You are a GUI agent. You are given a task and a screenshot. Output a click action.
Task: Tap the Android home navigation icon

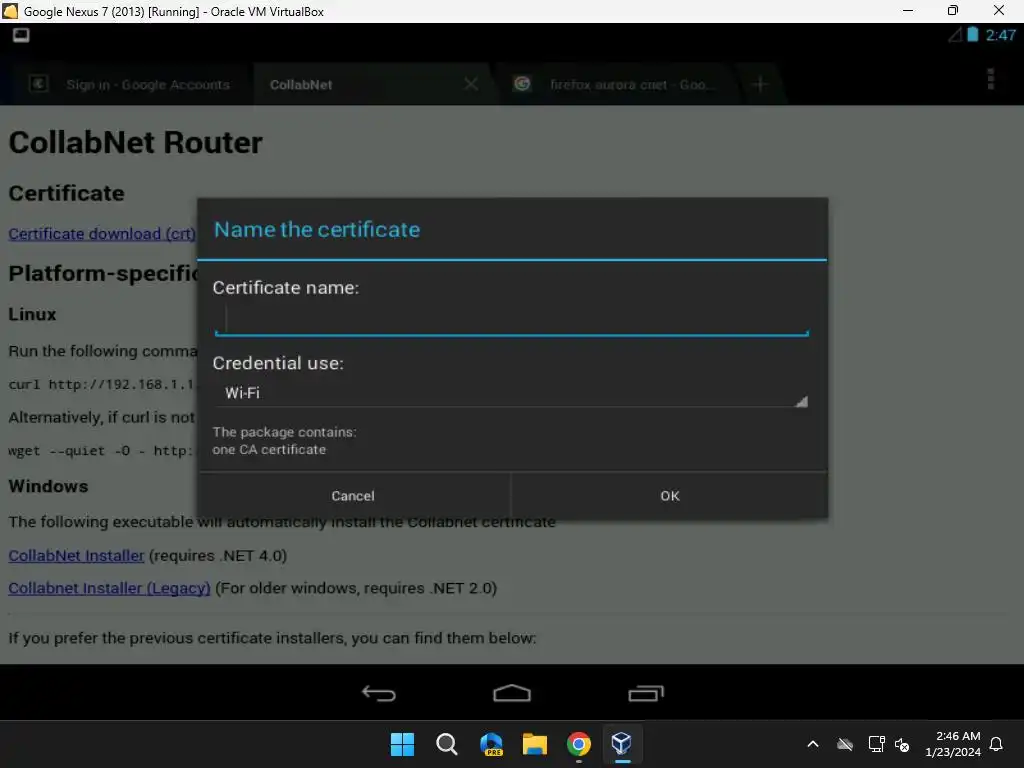(512, 693)
